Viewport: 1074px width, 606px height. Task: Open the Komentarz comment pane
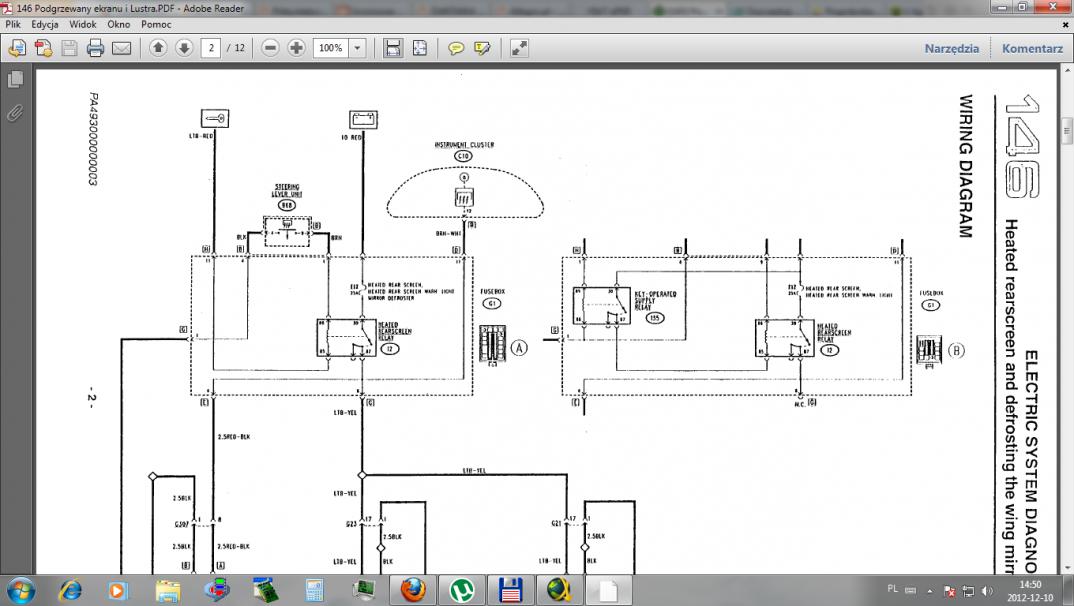[1032, 48]
